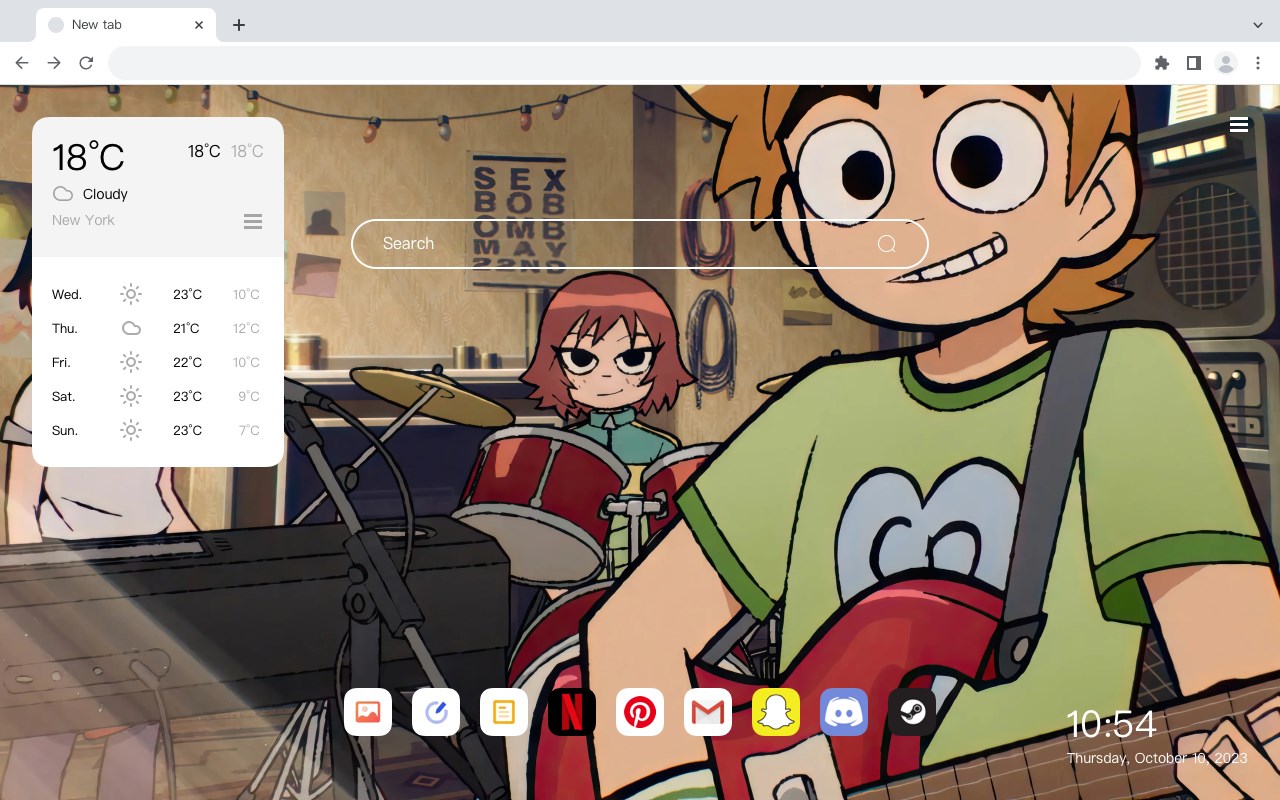
Task: Click the sun icon in Wednesday's forecast
Action: (131, 294)
